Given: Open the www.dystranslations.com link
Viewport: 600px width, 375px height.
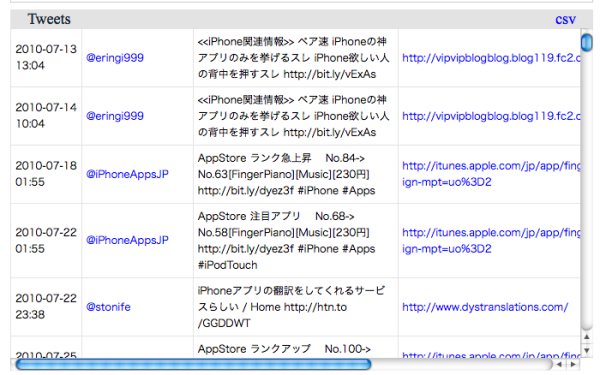Looking at the screenshot, I should click(485, 307).
